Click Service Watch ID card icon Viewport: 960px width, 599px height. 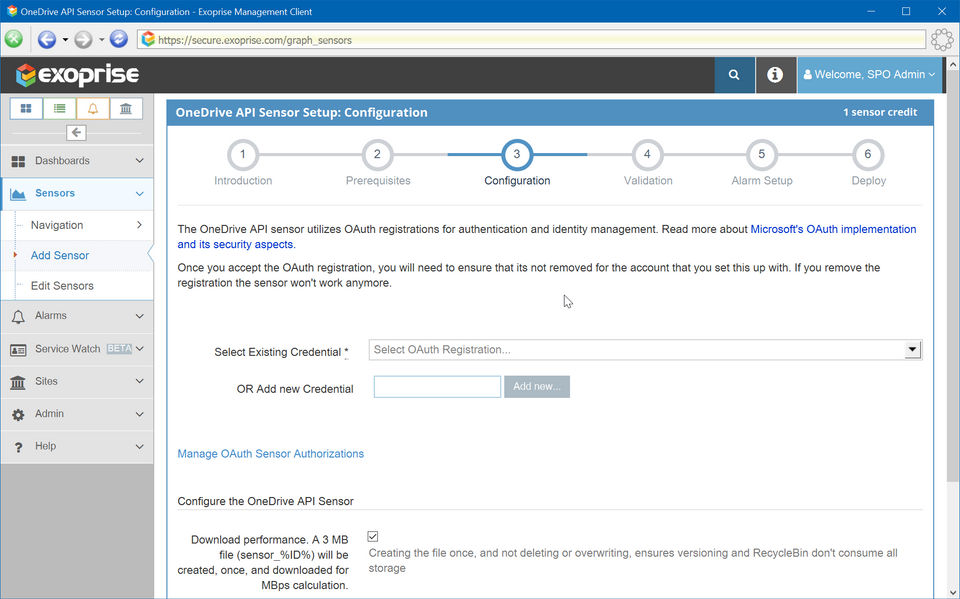click(18, 350)
